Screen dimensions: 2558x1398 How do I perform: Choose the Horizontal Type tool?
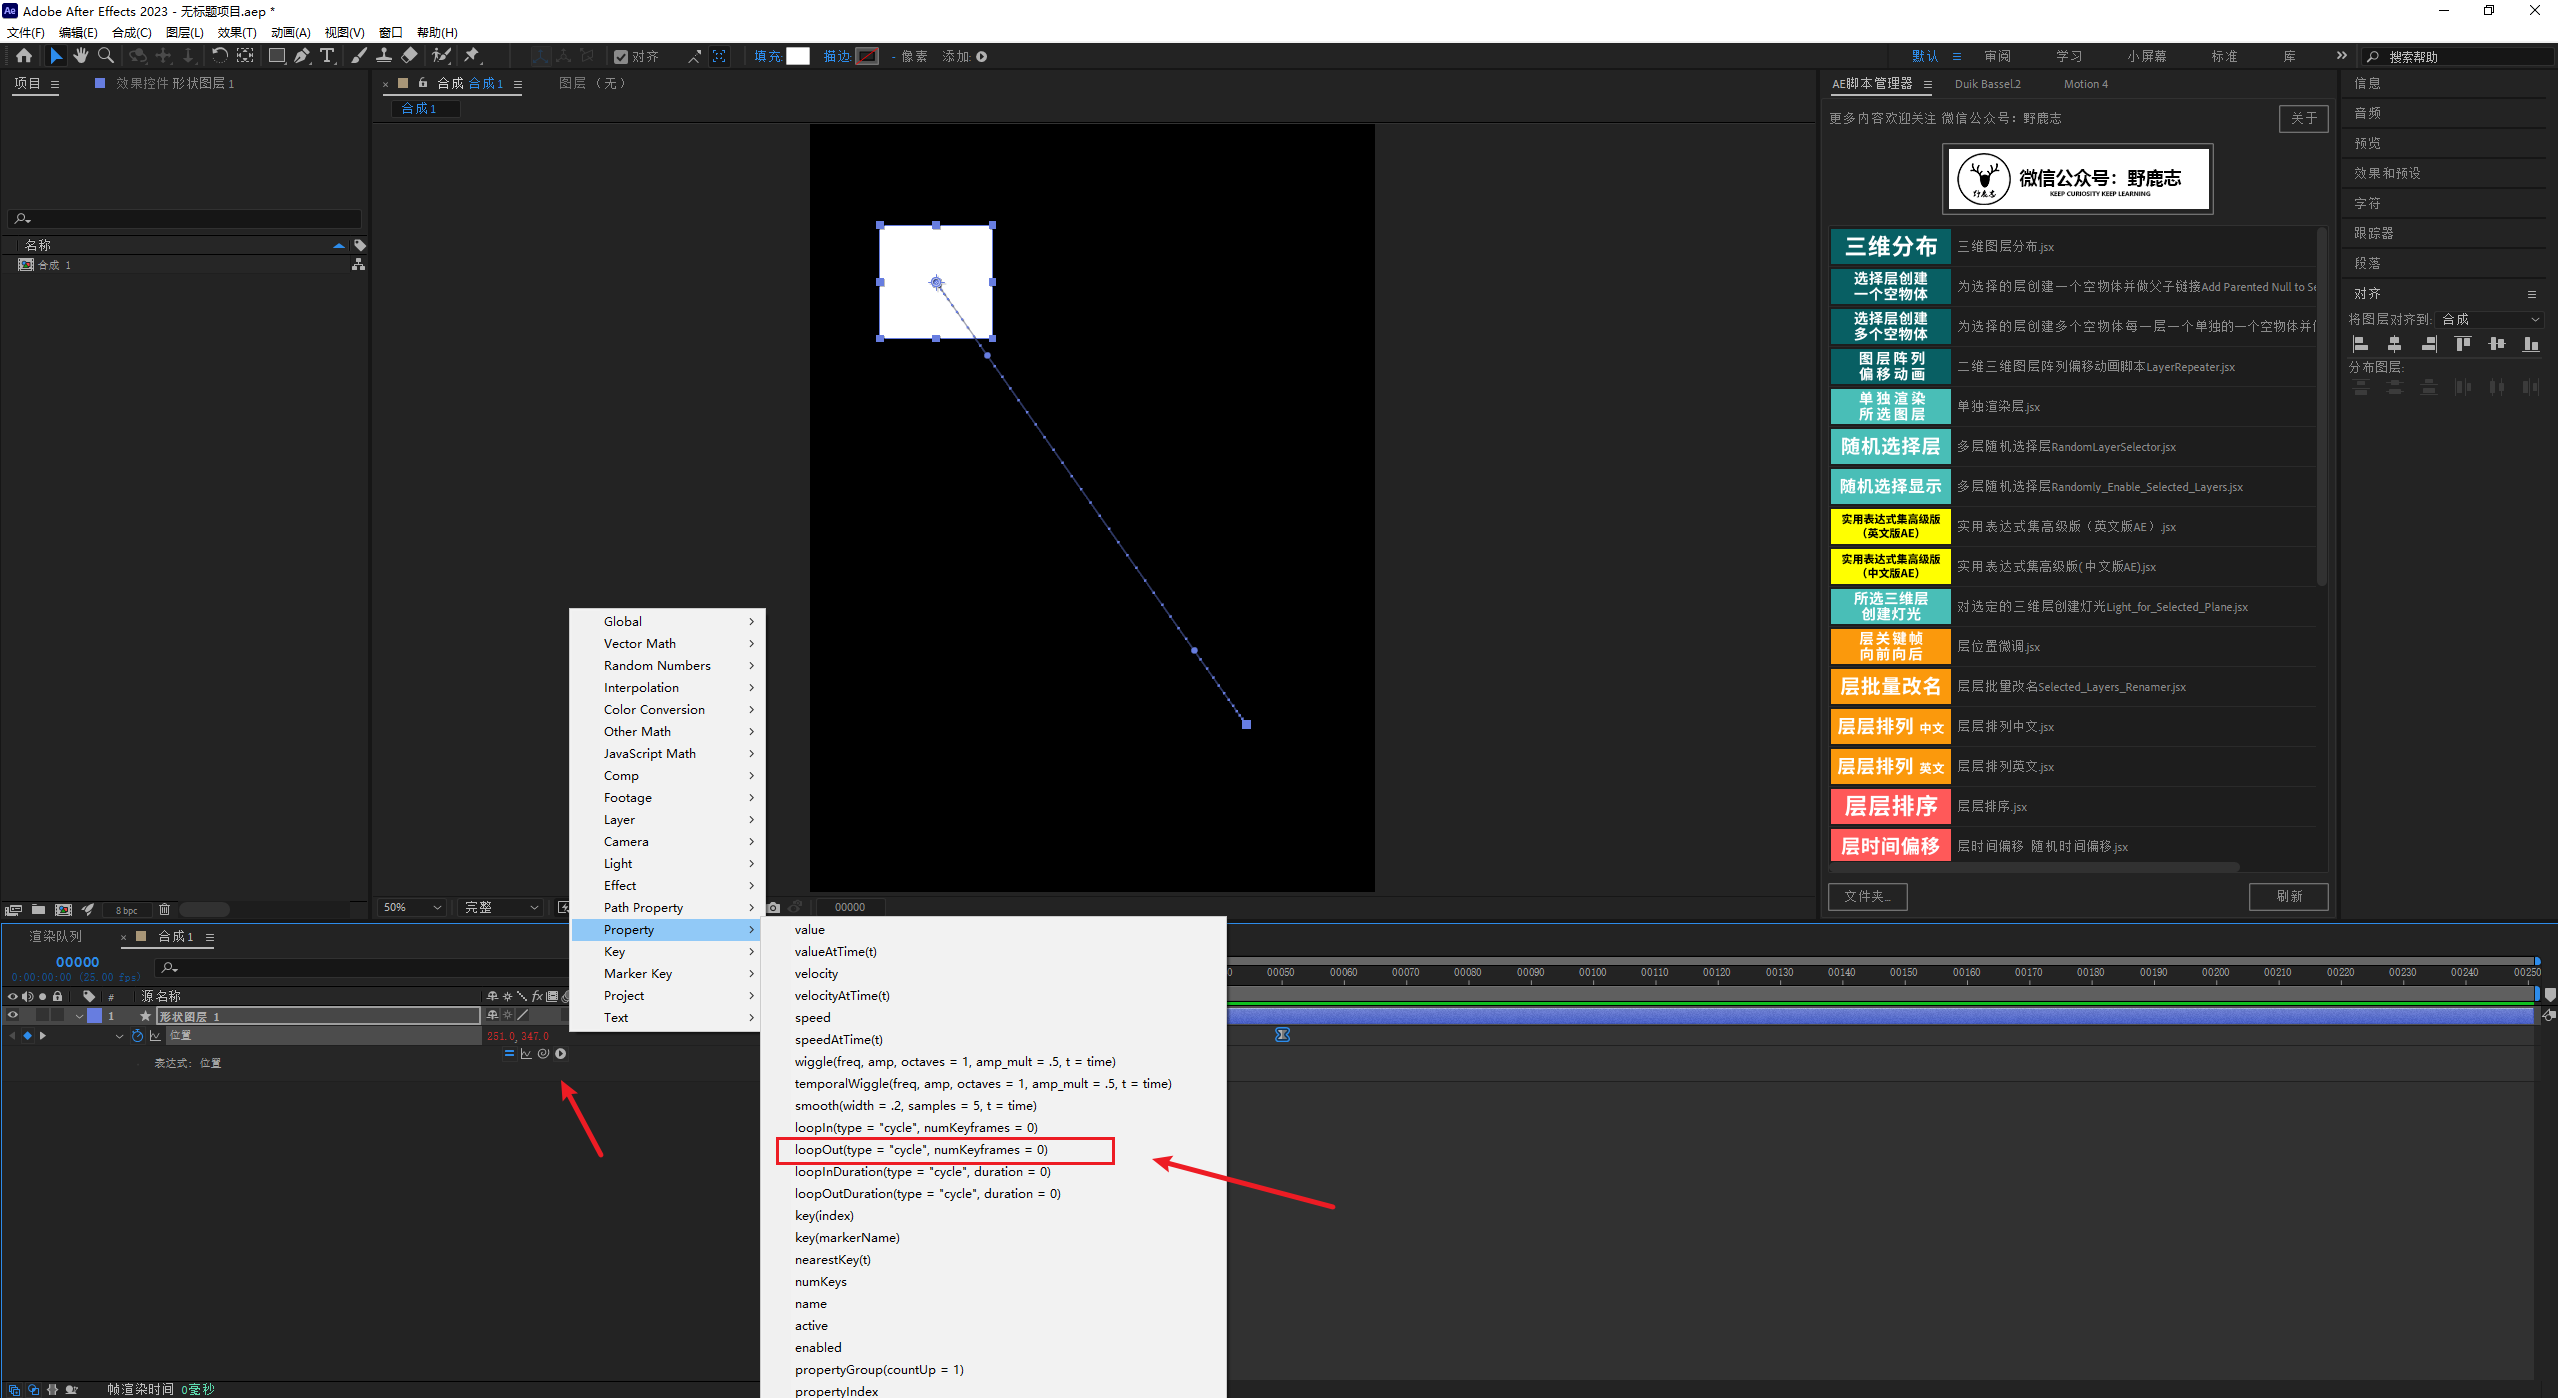click(x=327, y=56)
